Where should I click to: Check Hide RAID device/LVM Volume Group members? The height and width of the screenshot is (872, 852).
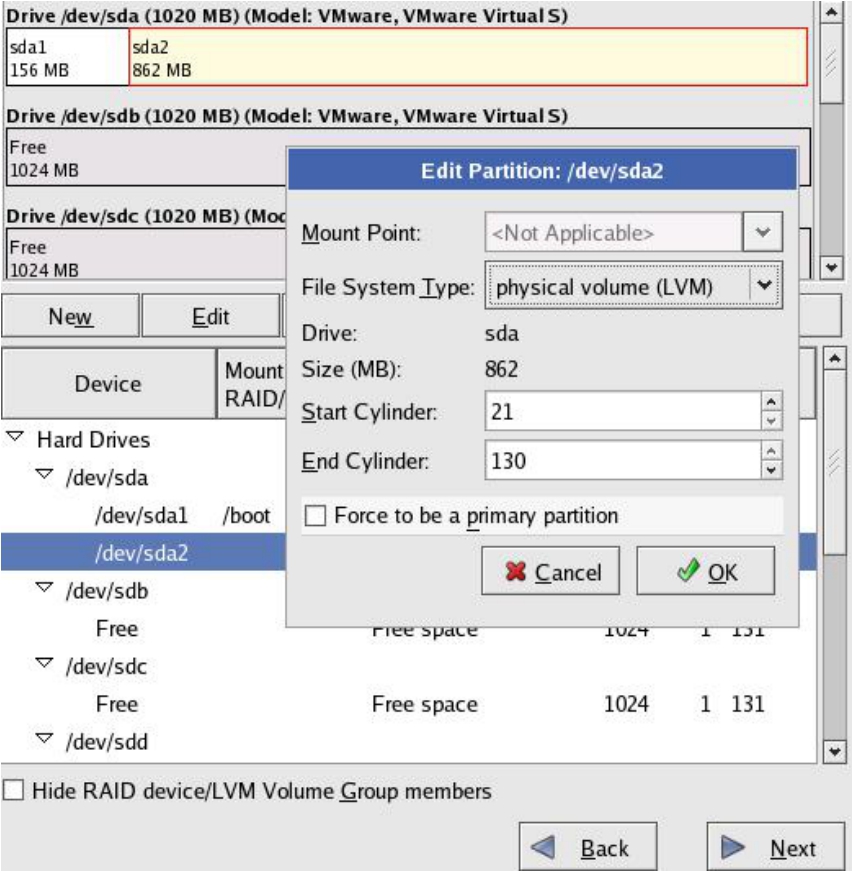(13, 791)
